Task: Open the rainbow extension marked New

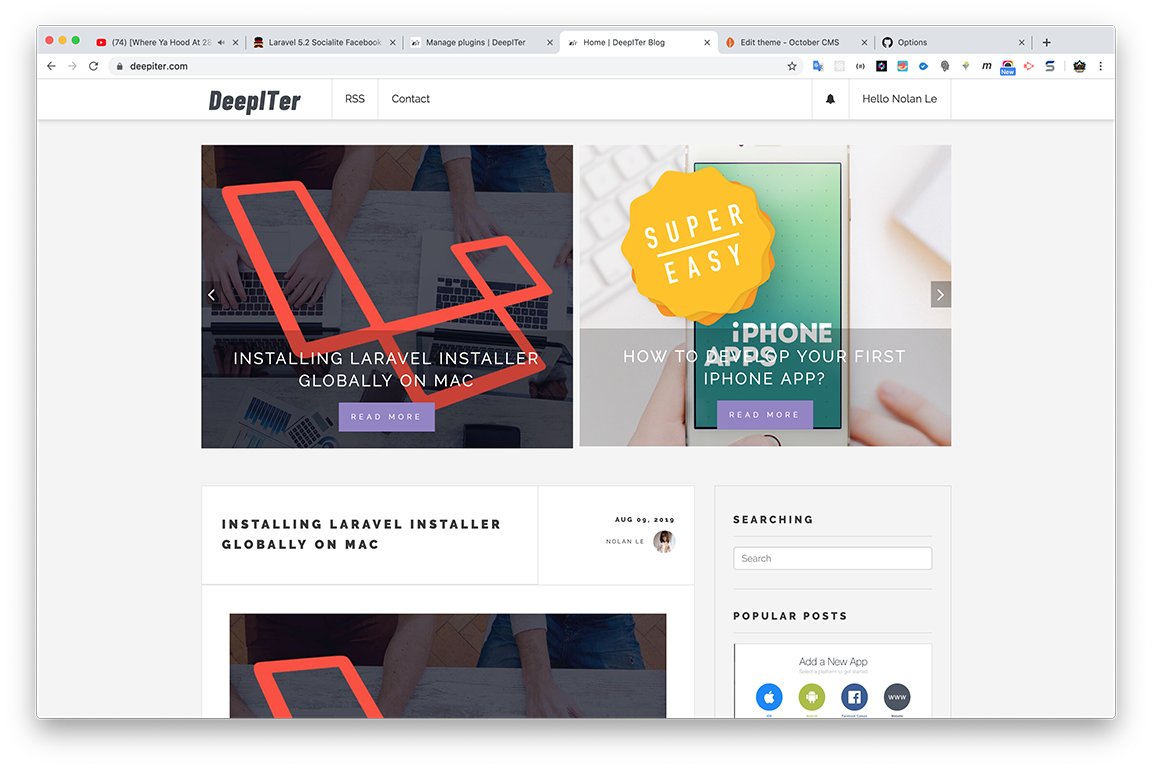Action: click(x=1008, y=68)
